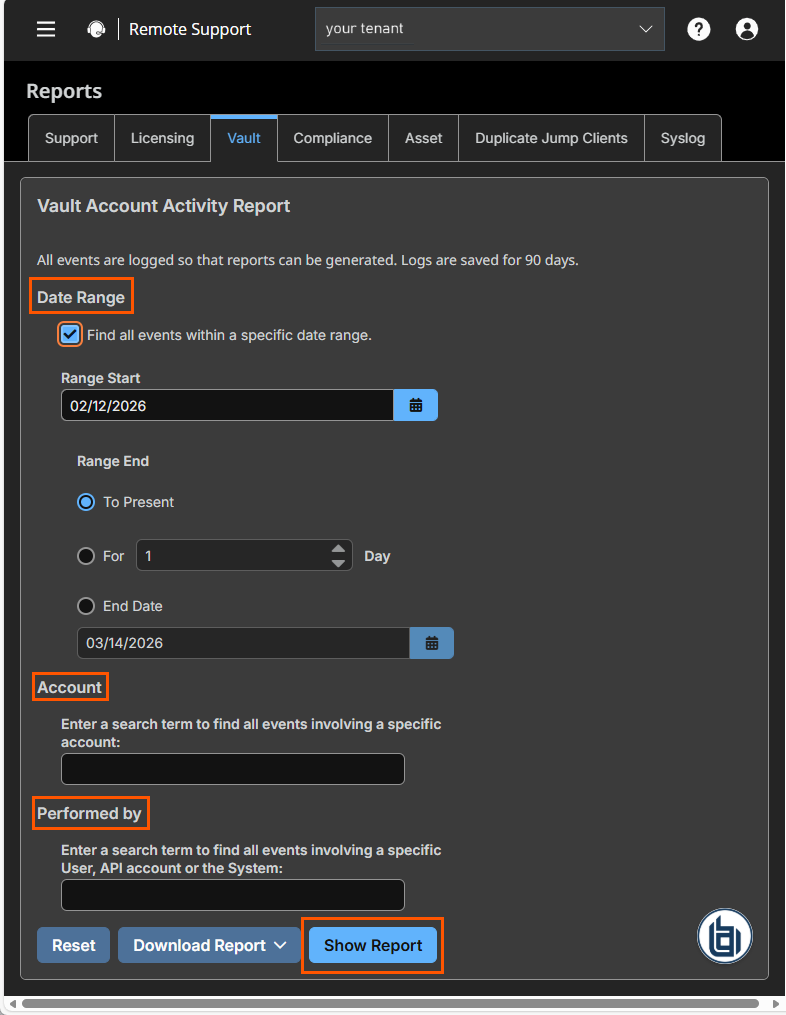Click the Reports heading
The height and width of the screenshot is (1015, 786).
coord(64,91)
